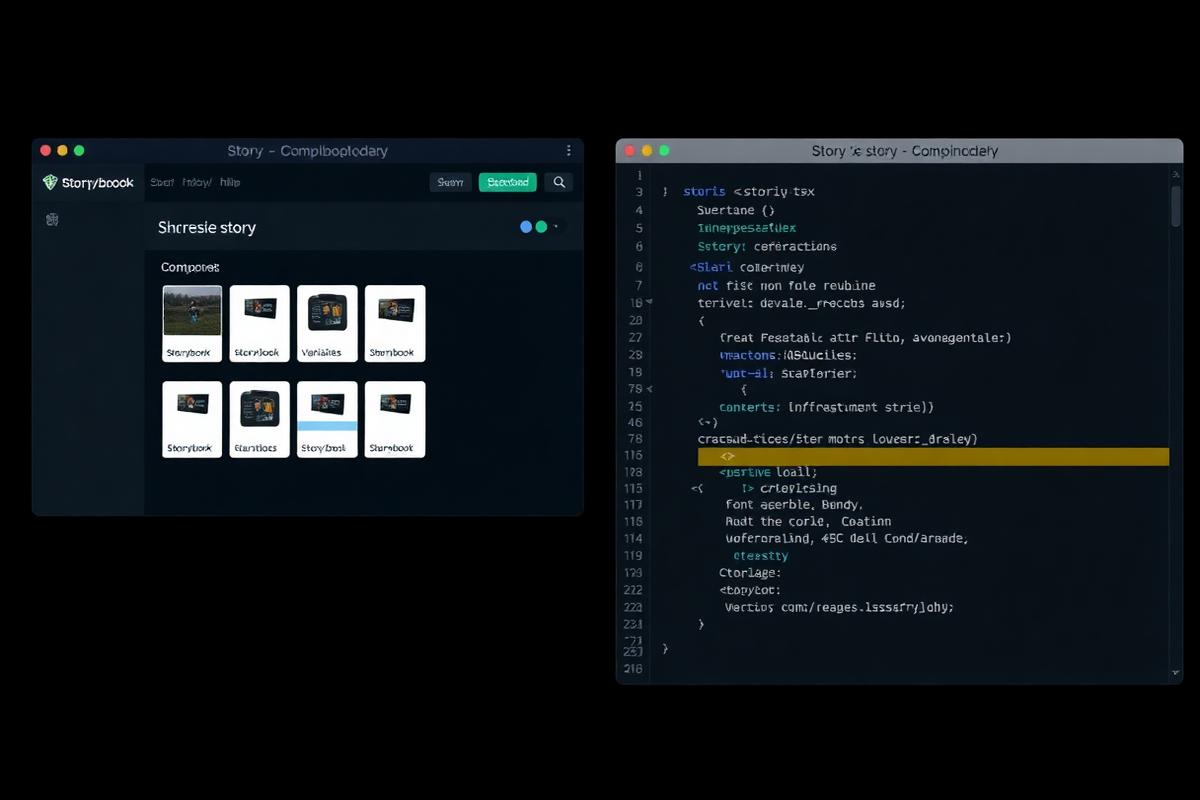Select the blue dot swatch

[526, 227]
